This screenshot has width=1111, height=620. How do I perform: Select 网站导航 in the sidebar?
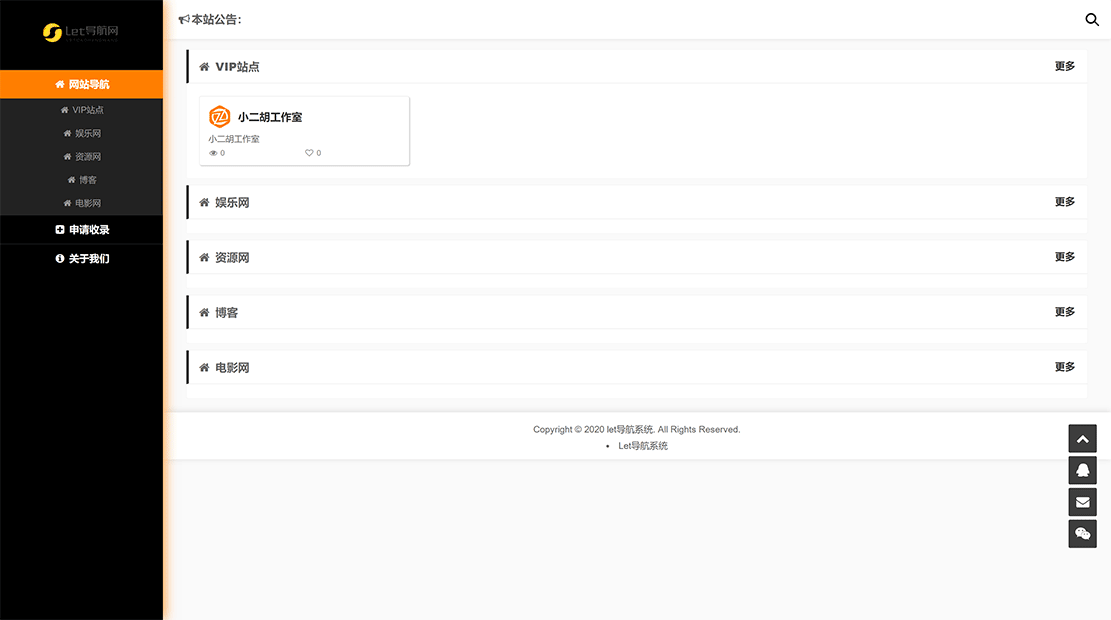(82, 84)
